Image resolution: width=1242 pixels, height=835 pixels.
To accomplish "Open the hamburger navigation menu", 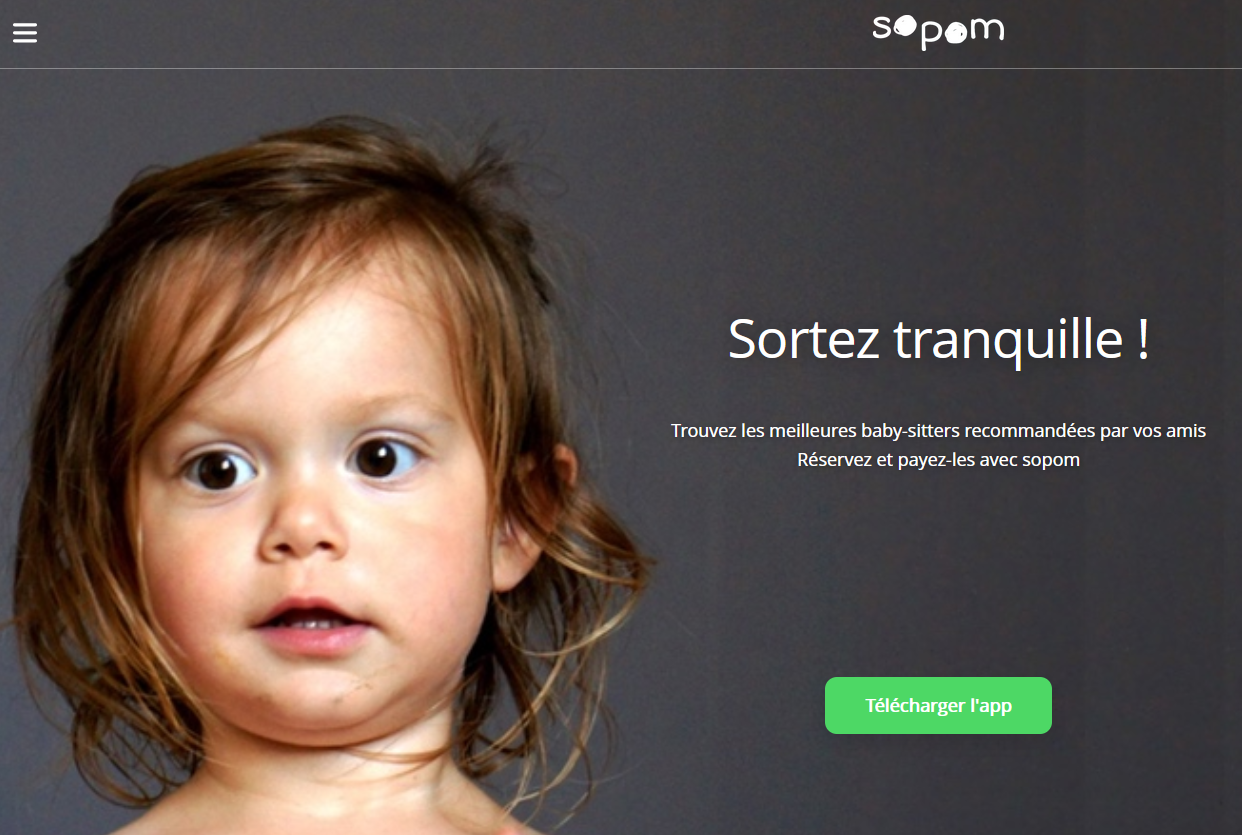I will tap(25, 33).
